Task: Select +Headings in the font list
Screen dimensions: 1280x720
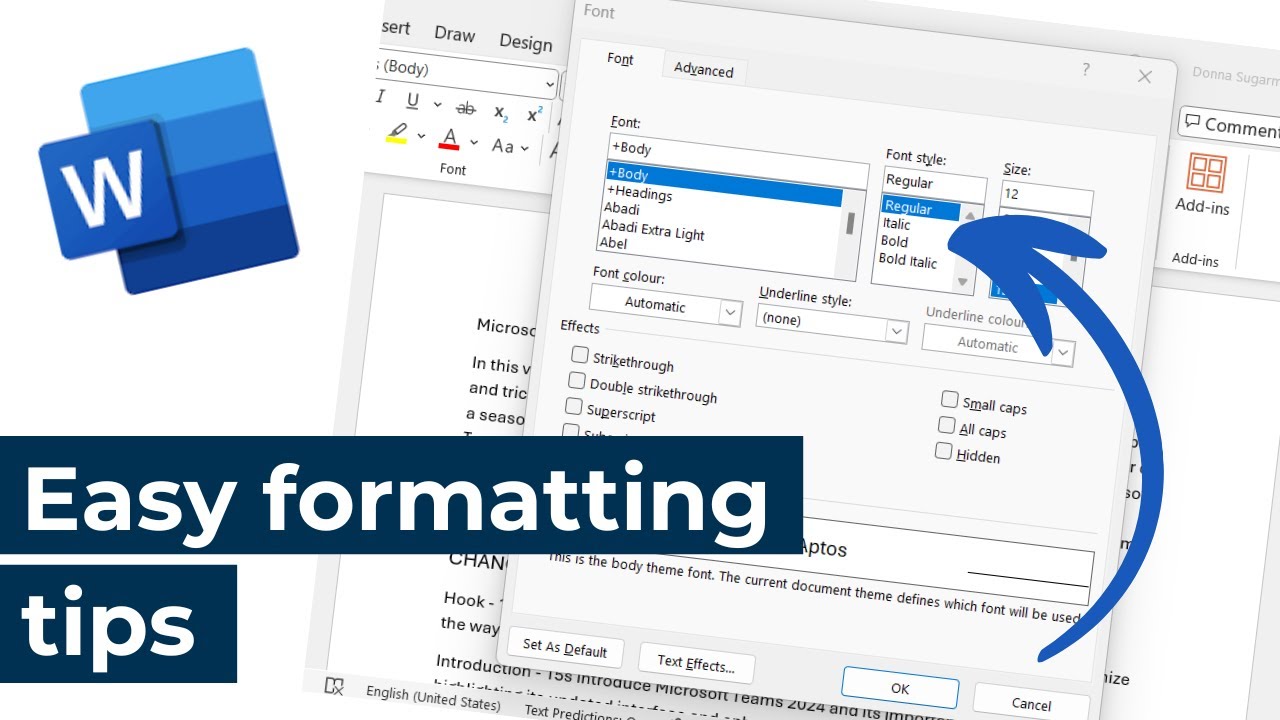Action: coord(639,193)
